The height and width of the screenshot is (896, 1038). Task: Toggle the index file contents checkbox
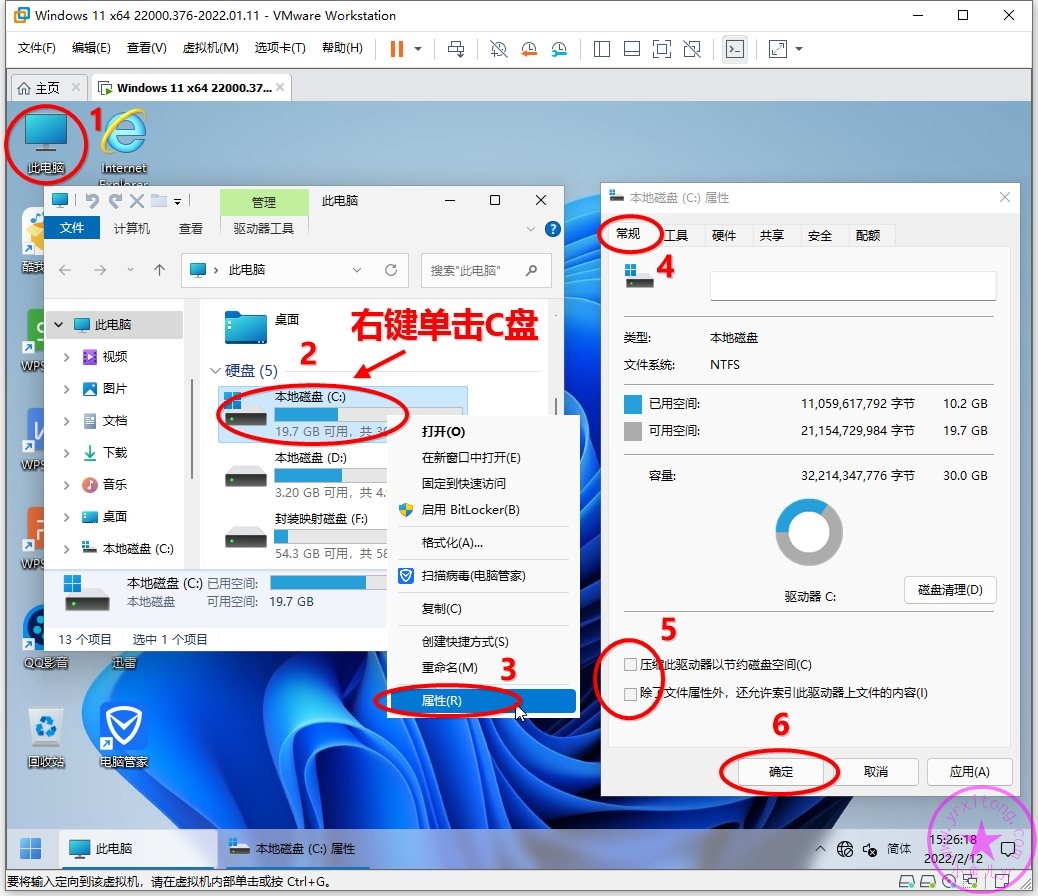coord(630,693)
